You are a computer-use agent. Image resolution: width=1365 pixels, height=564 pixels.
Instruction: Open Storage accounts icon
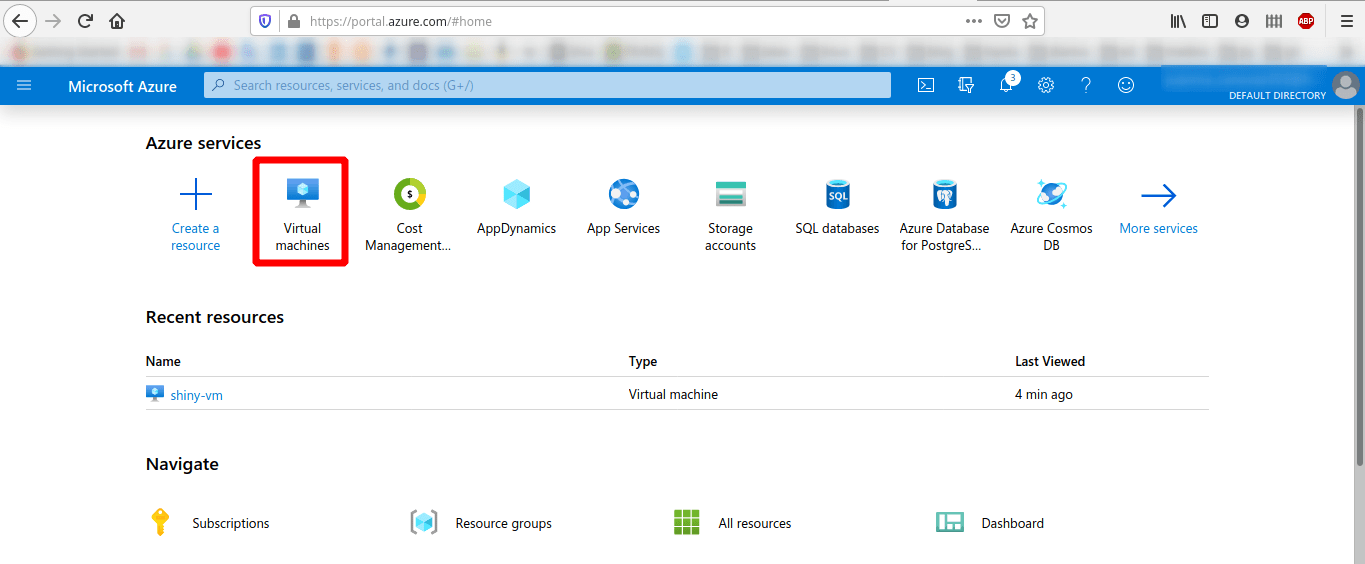(730, 194)
